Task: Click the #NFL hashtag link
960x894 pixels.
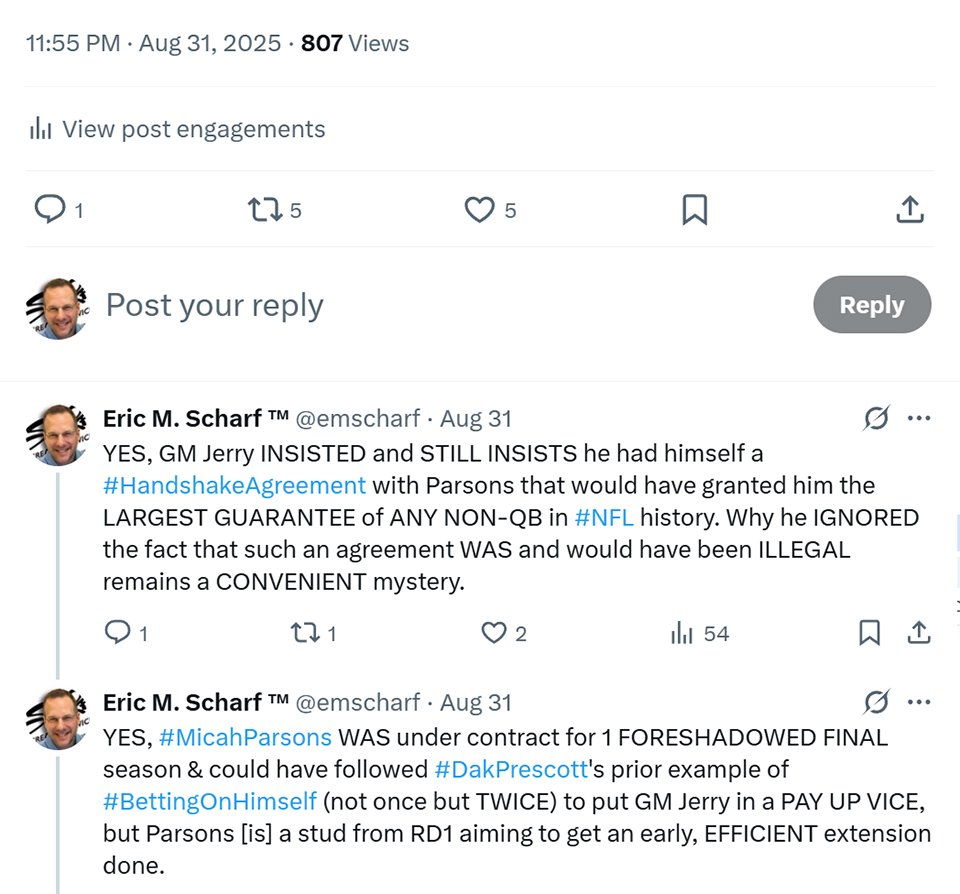Action: [604, 518]
